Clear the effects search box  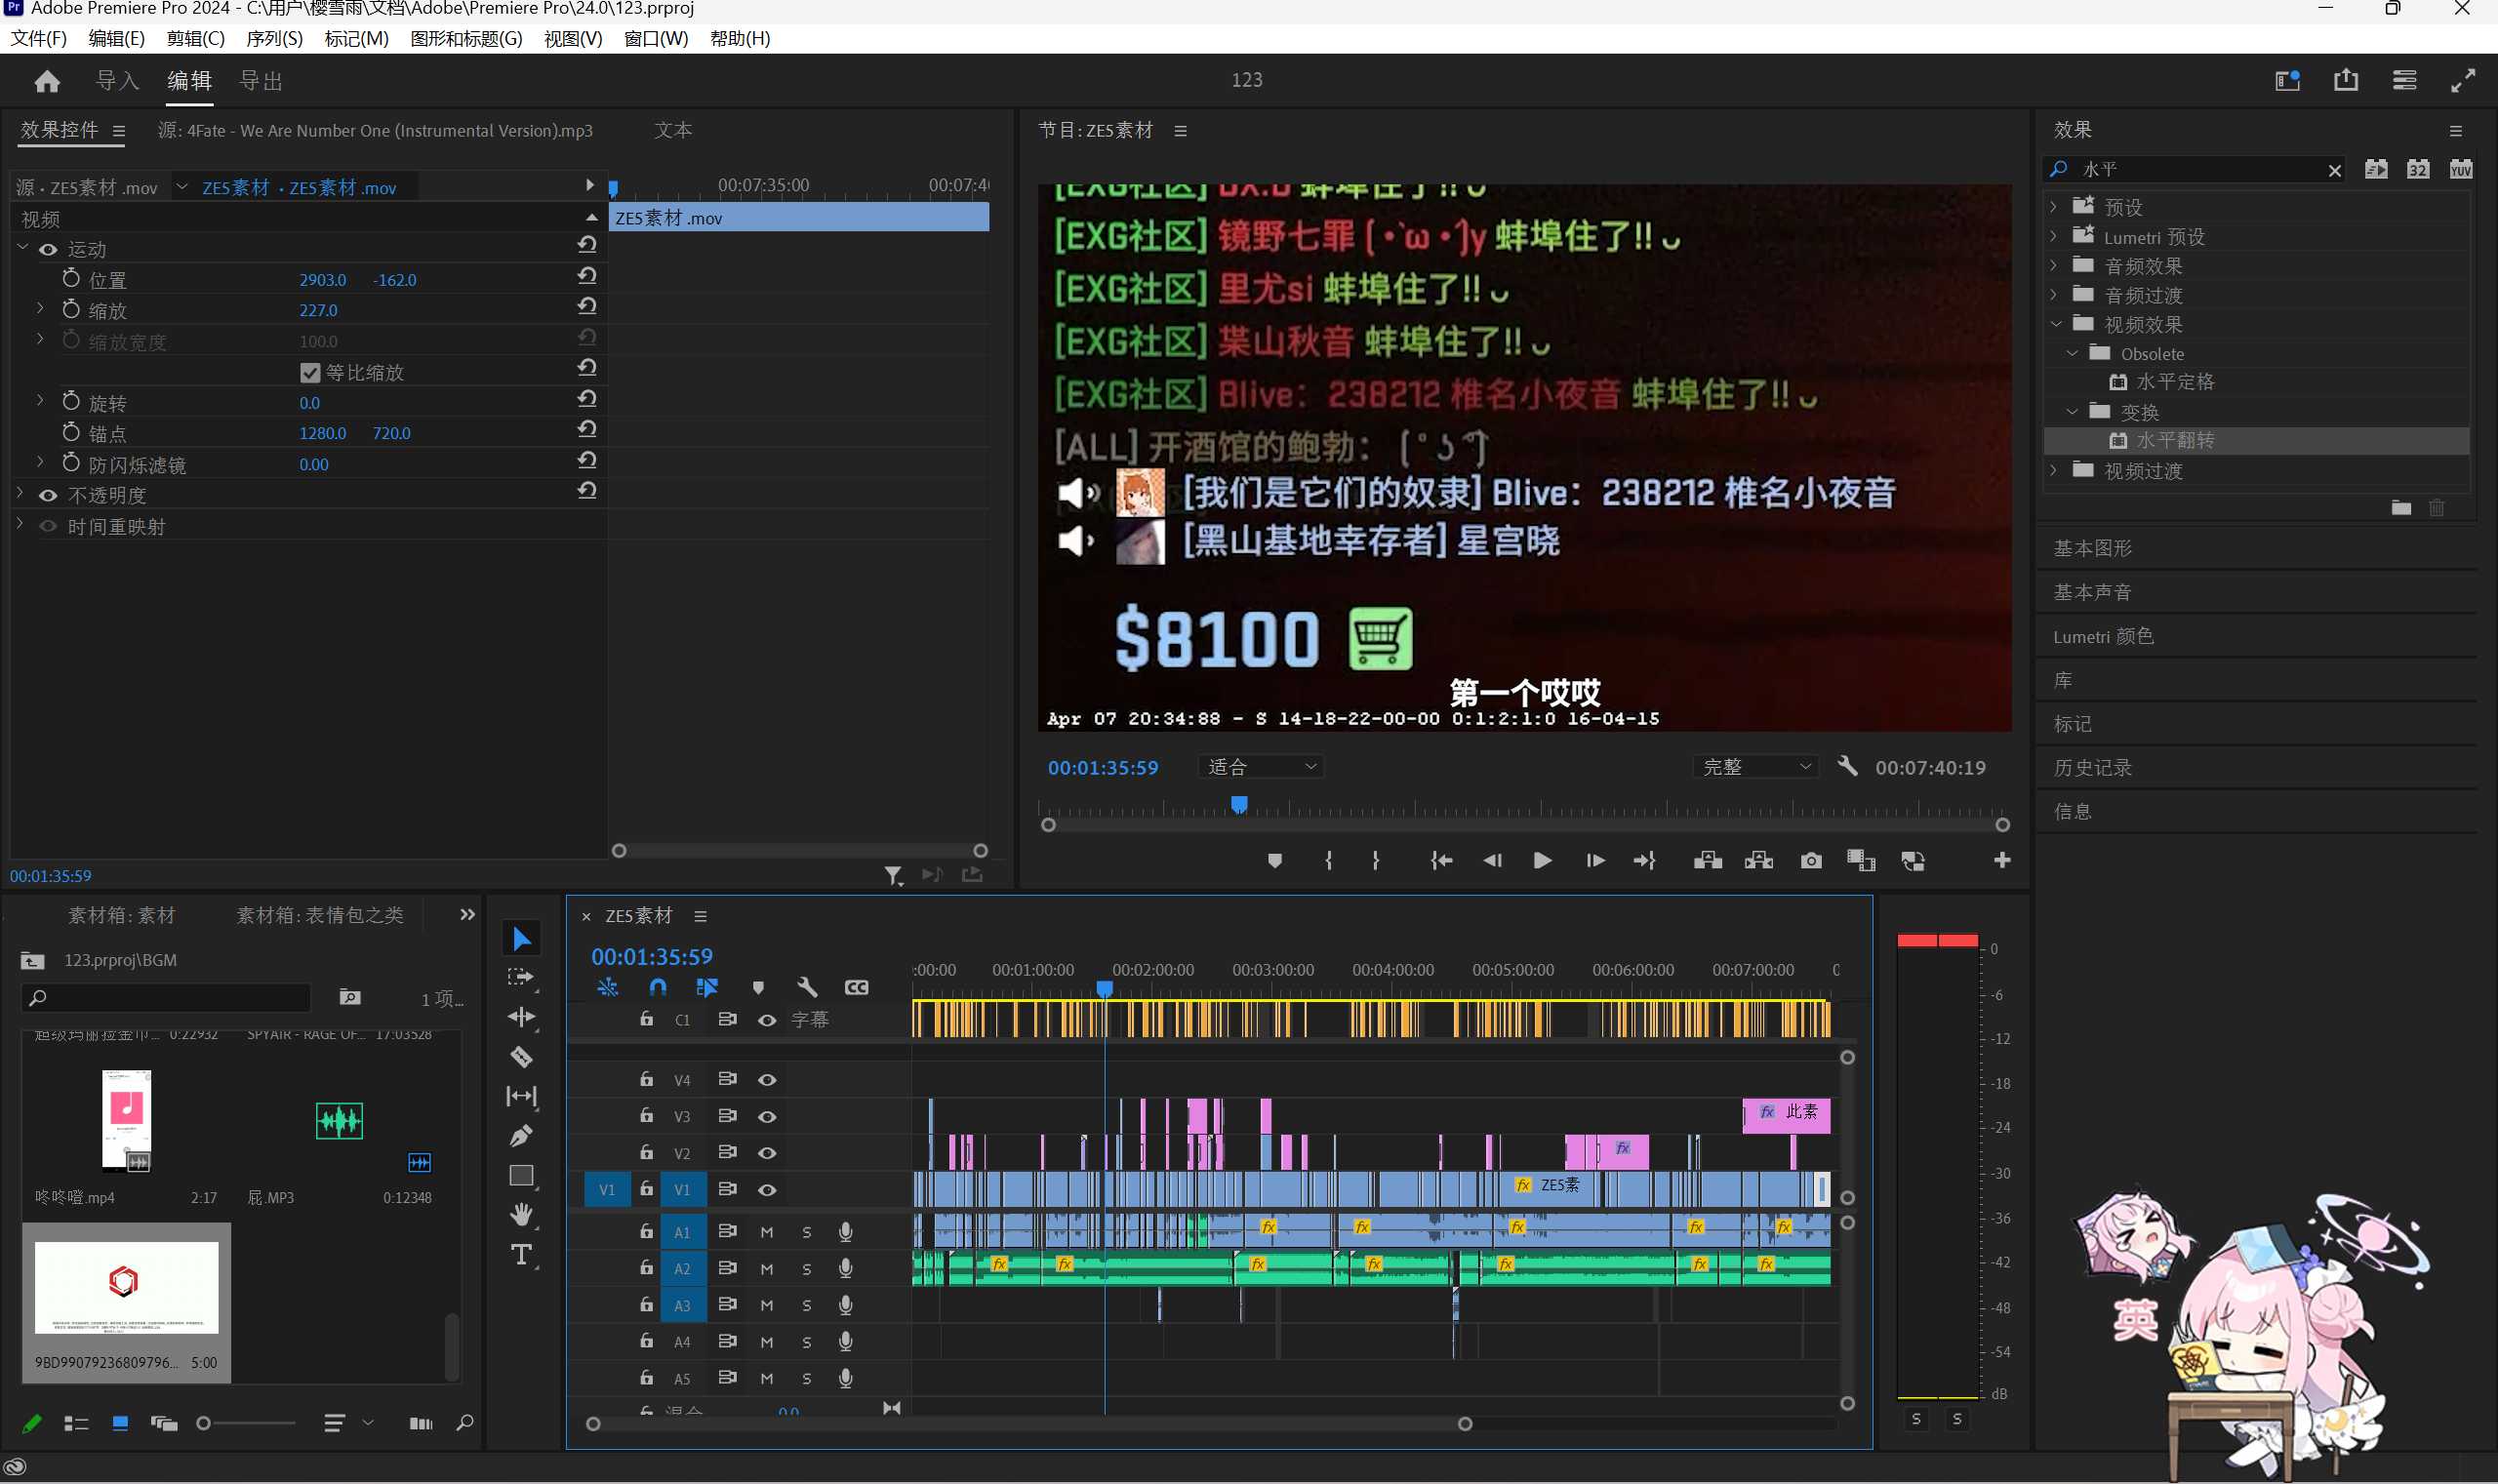(2334, 170)
